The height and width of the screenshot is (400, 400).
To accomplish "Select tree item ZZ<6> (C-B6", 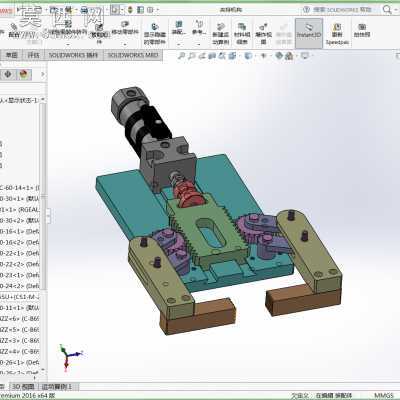I will [20, 319].
